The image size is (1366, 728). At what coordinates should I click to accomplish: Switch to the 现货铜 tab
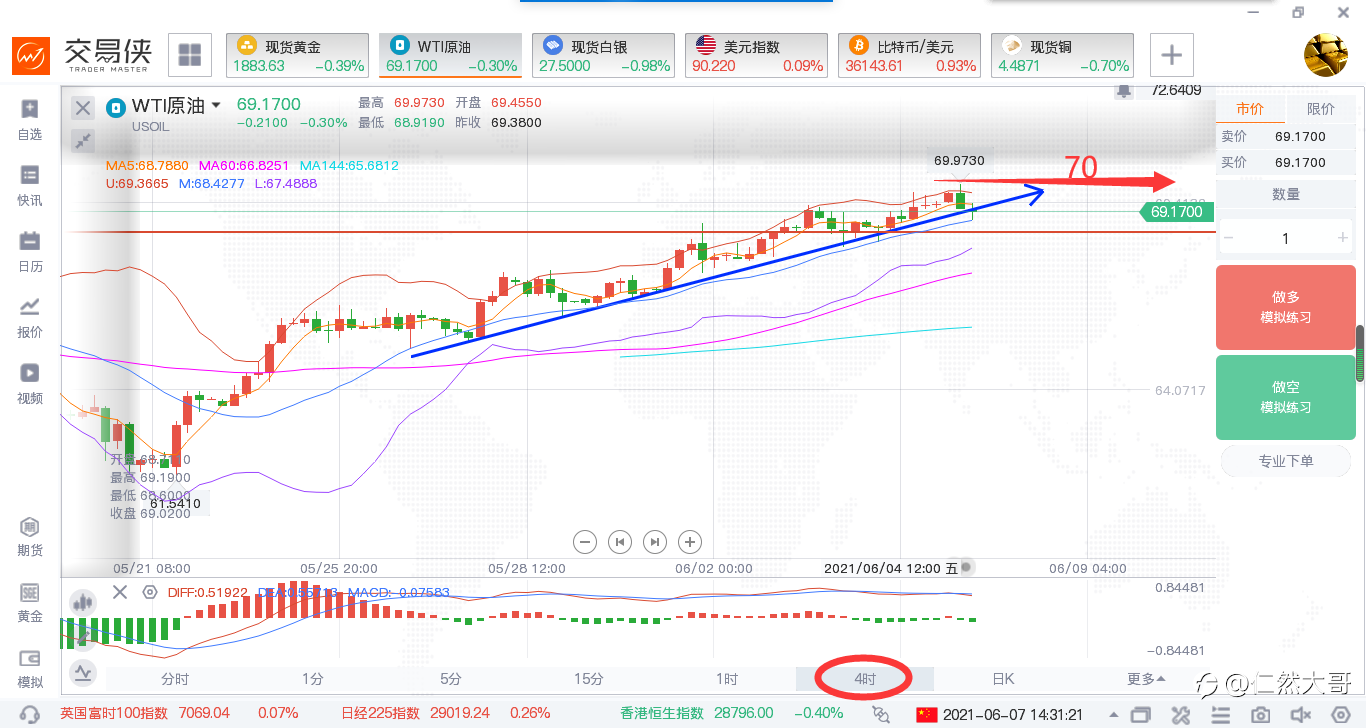tap(1062, 55)
